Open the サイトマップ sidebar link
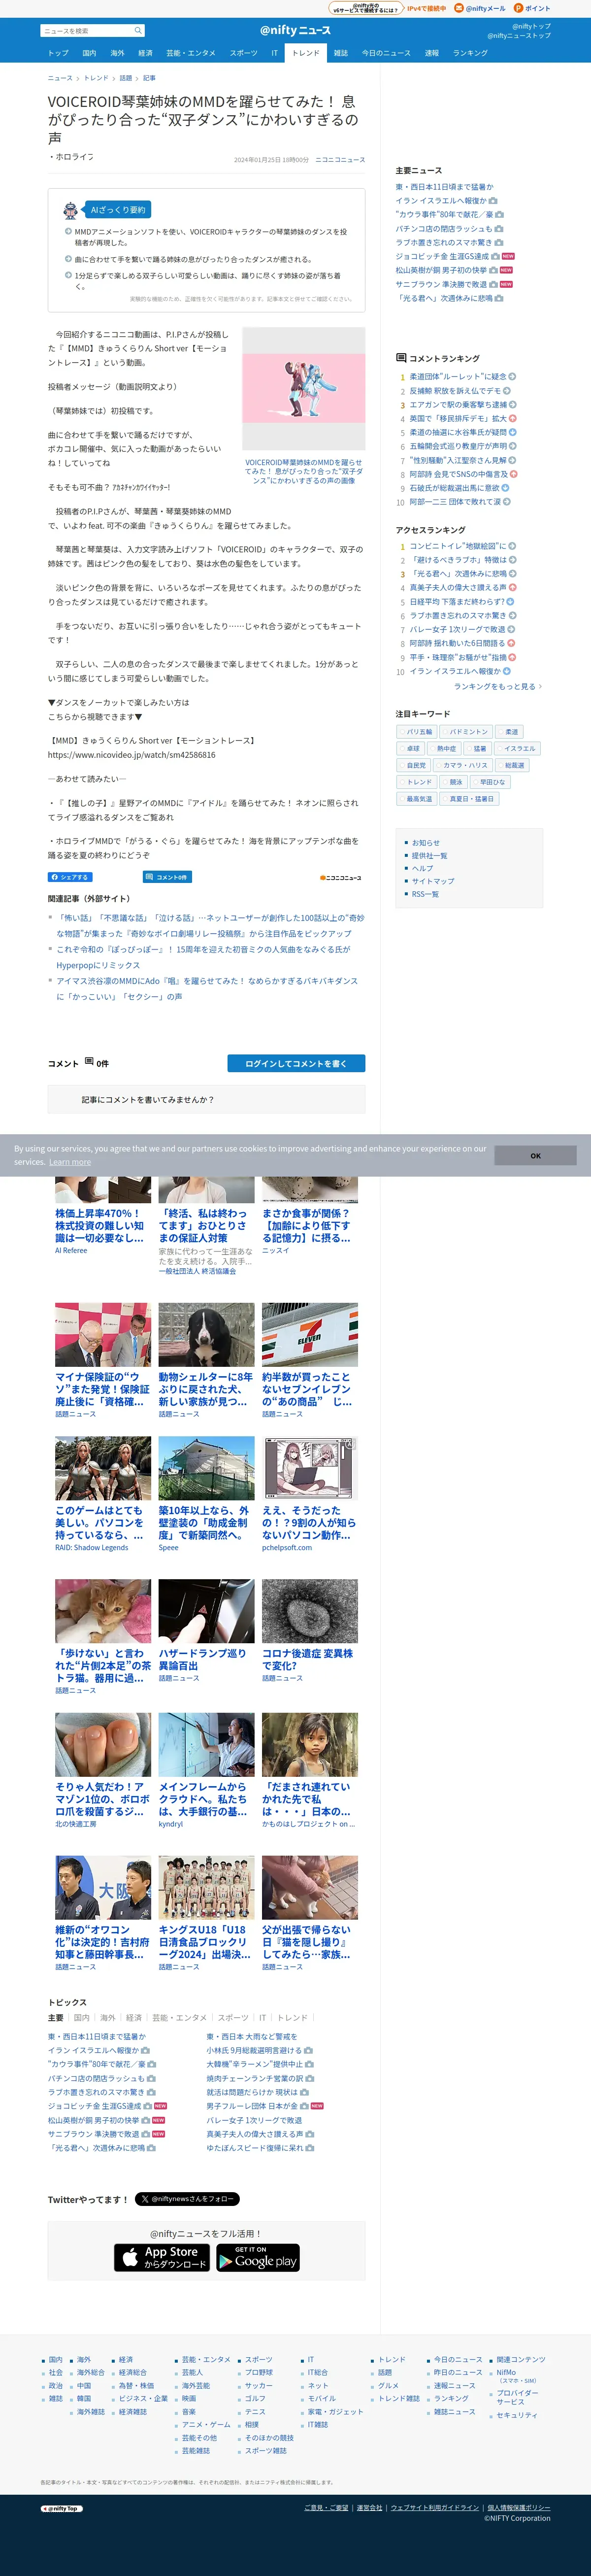 coord(433,881)
